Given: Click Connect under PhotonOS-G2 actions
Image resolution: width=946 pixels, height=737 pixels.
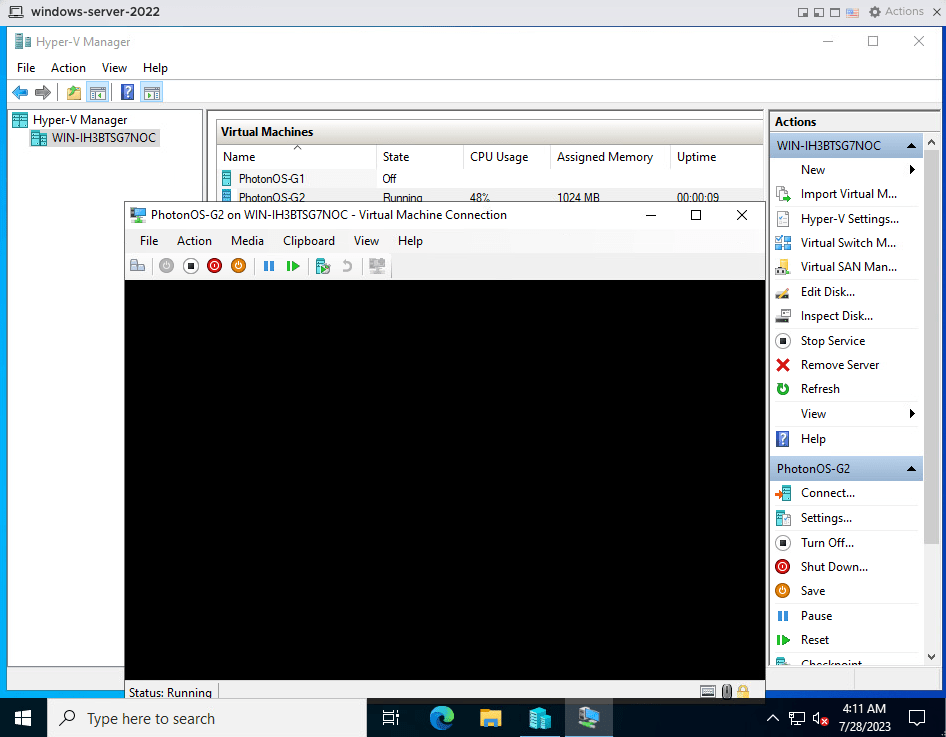Looking at the screenshot, I should click(827, 493).
